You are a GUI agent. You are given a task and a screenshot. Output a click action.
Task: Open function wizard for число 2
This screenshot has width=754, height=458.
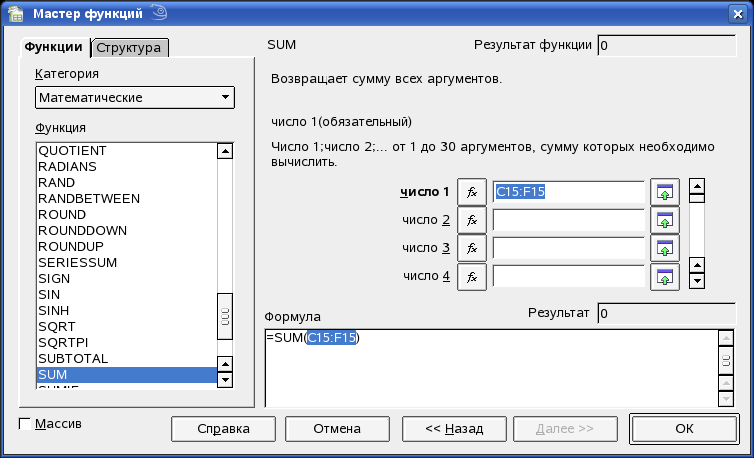tap(471, 220)
